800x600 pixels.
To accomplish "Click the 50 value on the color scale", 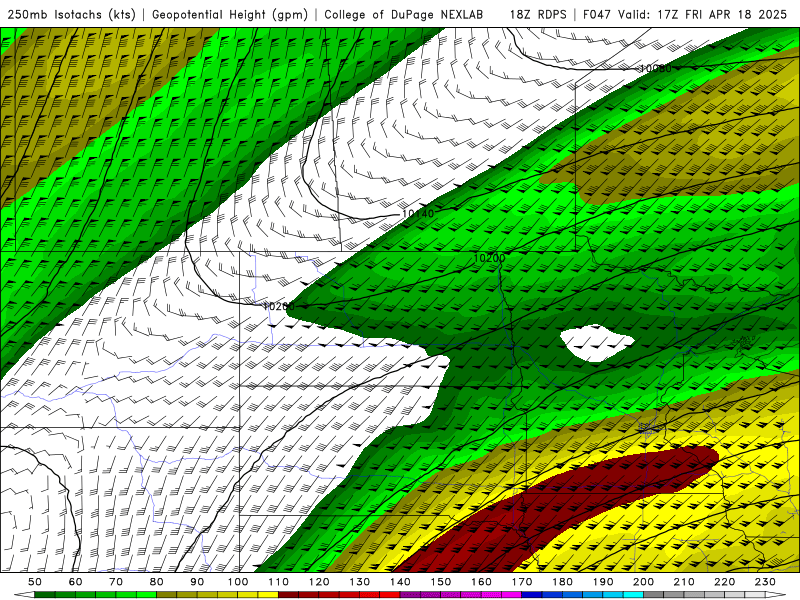I will pos(35,582).
